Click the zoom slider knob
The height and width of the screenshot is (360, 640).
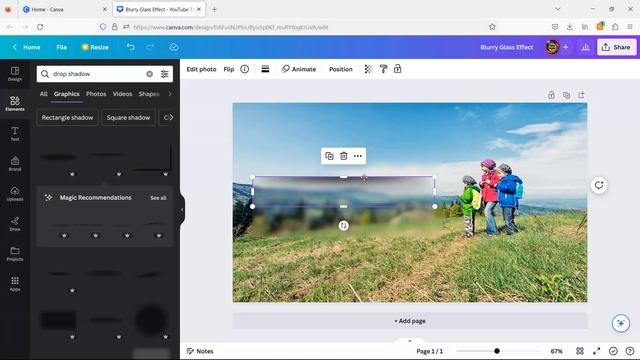497,351
